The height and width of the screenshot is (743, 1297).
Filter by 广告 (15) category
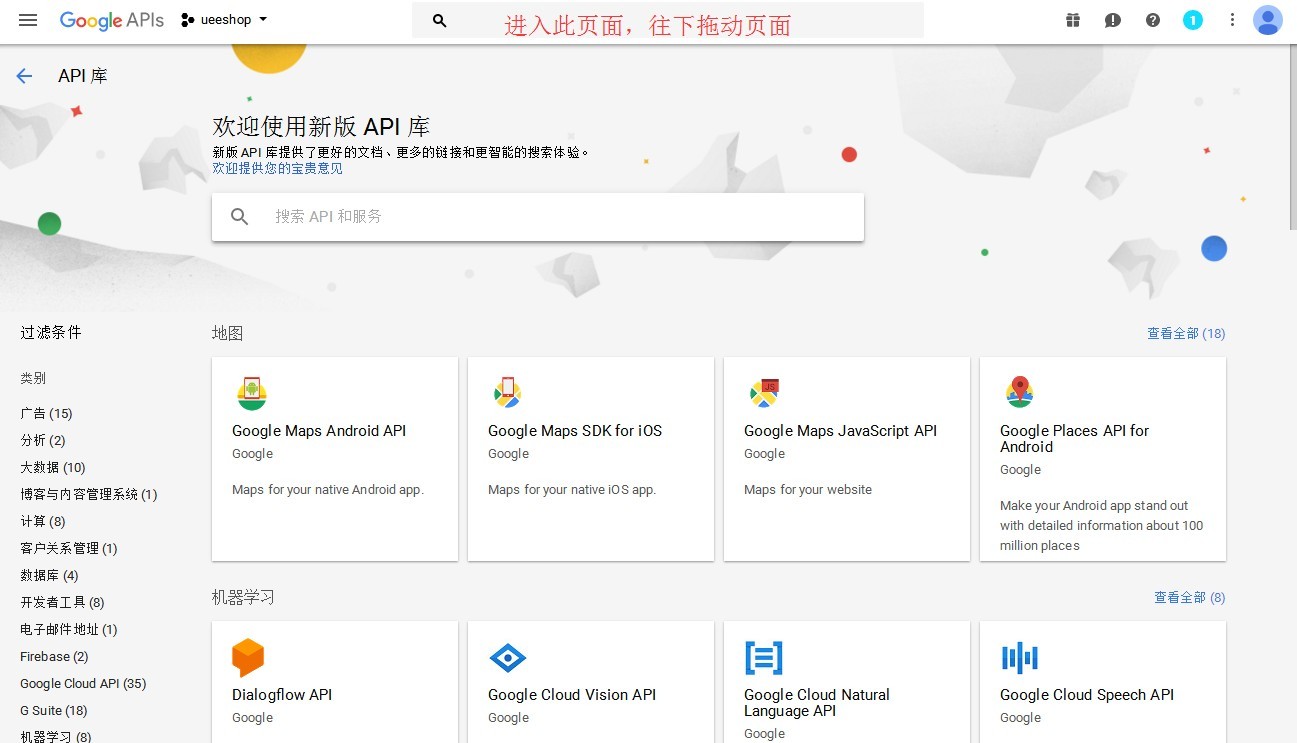(x=46, y=413)
